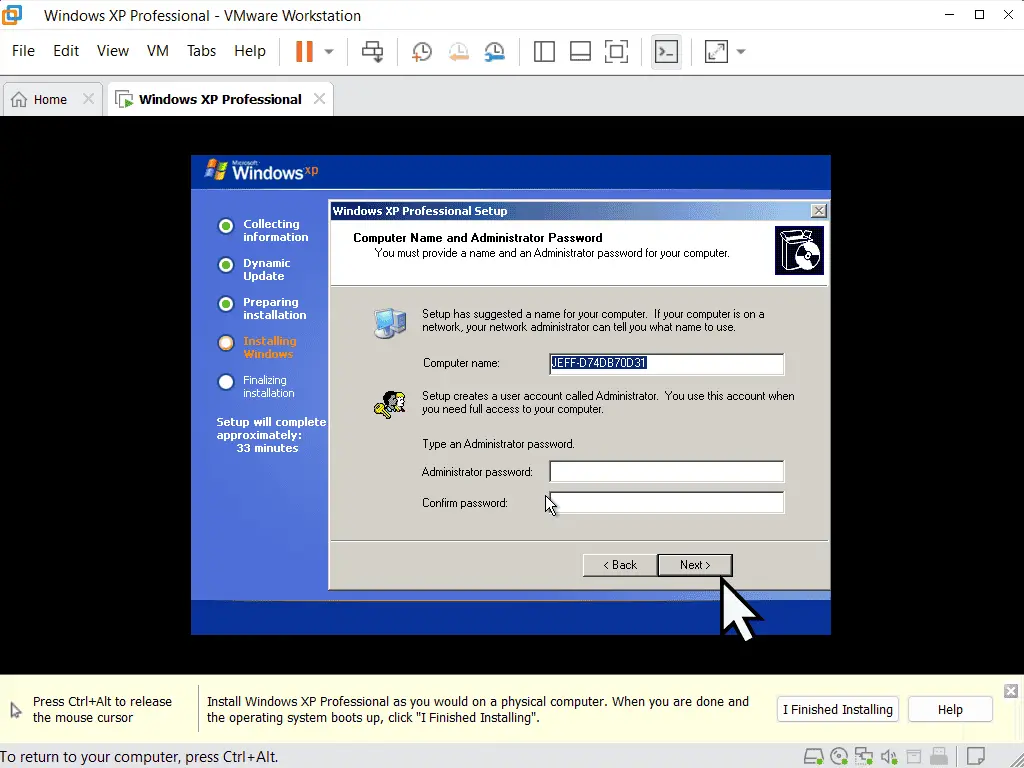1024x768 pixels.
Task: Open the message log icon in status bar
Action: (x=976, y=756)
